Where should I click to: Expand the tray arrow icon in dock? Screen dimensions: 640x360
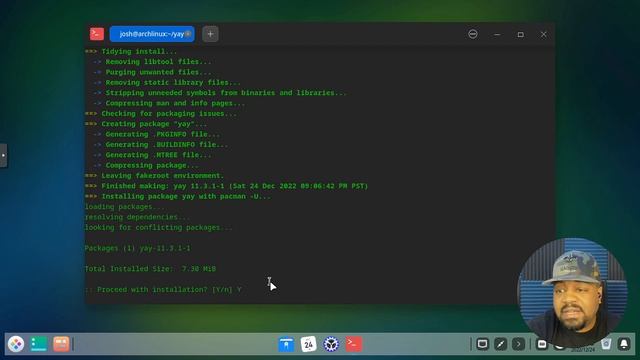[518, 344]
